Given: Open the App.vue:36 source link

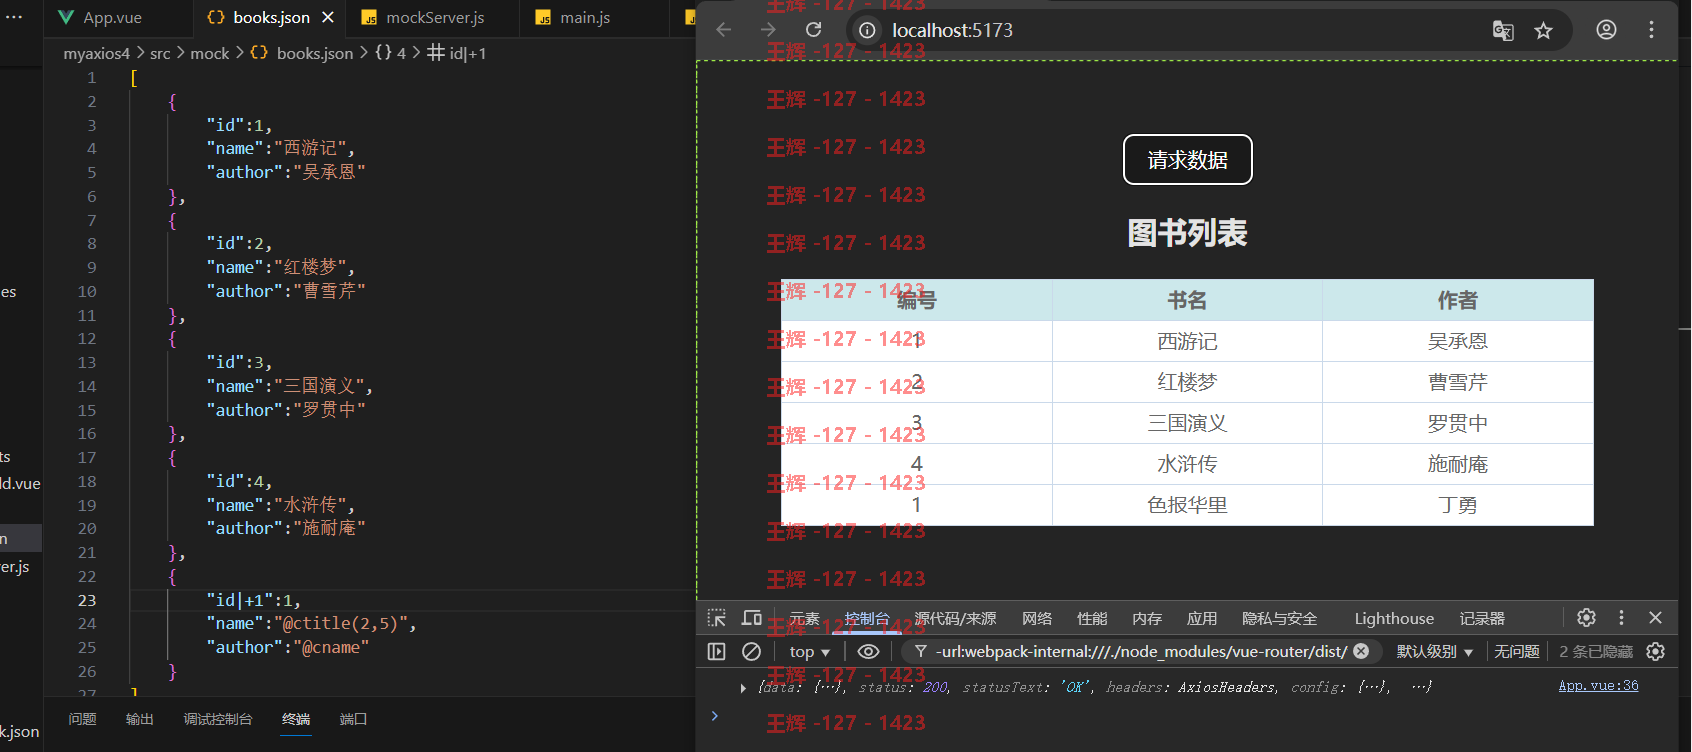Looking at the screenshot, I should pos(1598,686).
